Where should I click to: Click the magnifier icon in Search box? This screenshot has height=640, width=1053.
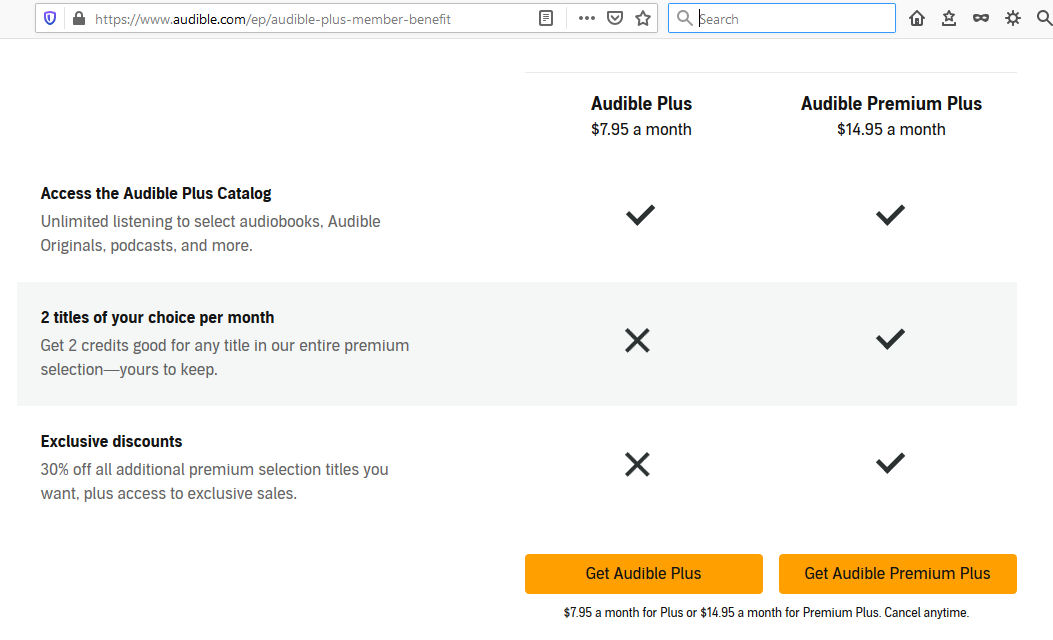(685, 18)
